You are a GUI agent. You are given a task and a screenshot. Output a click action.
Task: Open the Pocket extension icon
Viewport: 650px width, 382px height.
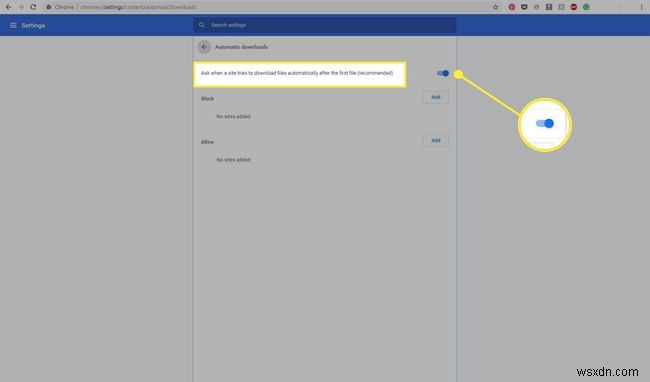524,7
